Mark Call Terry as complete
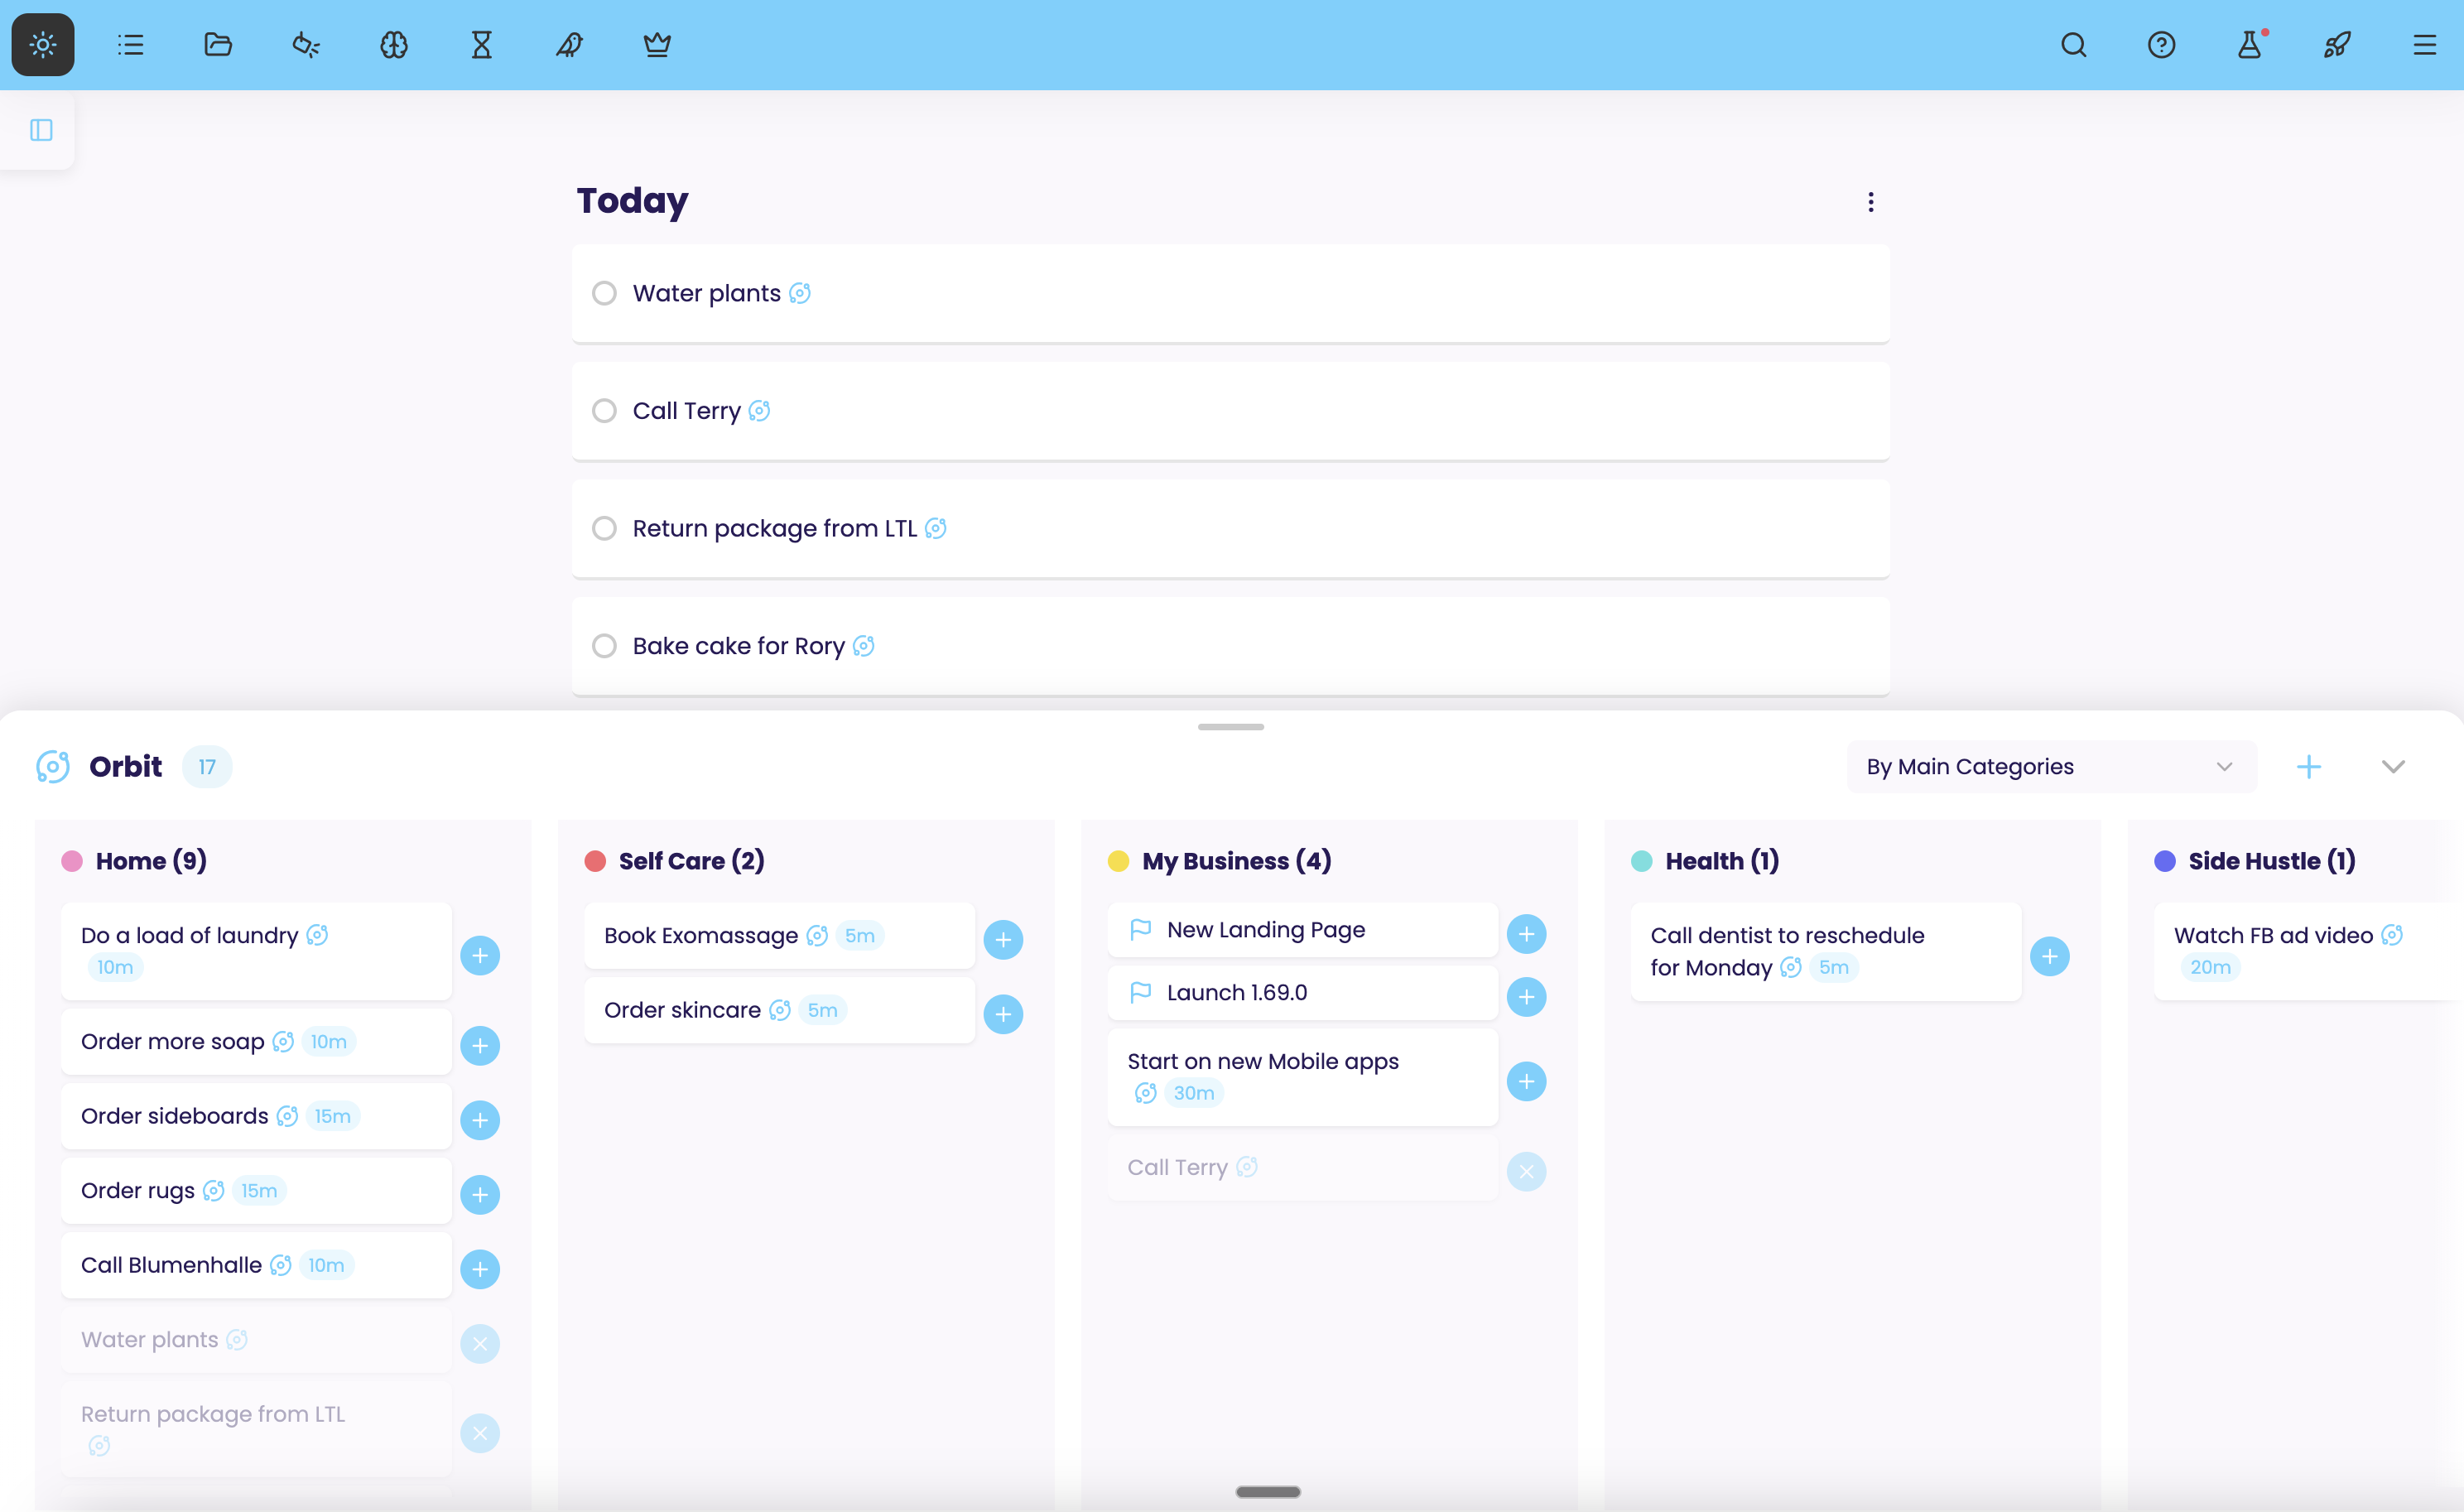The image size is (2464, 1512). pyautogui.click(x=604, y=411)
